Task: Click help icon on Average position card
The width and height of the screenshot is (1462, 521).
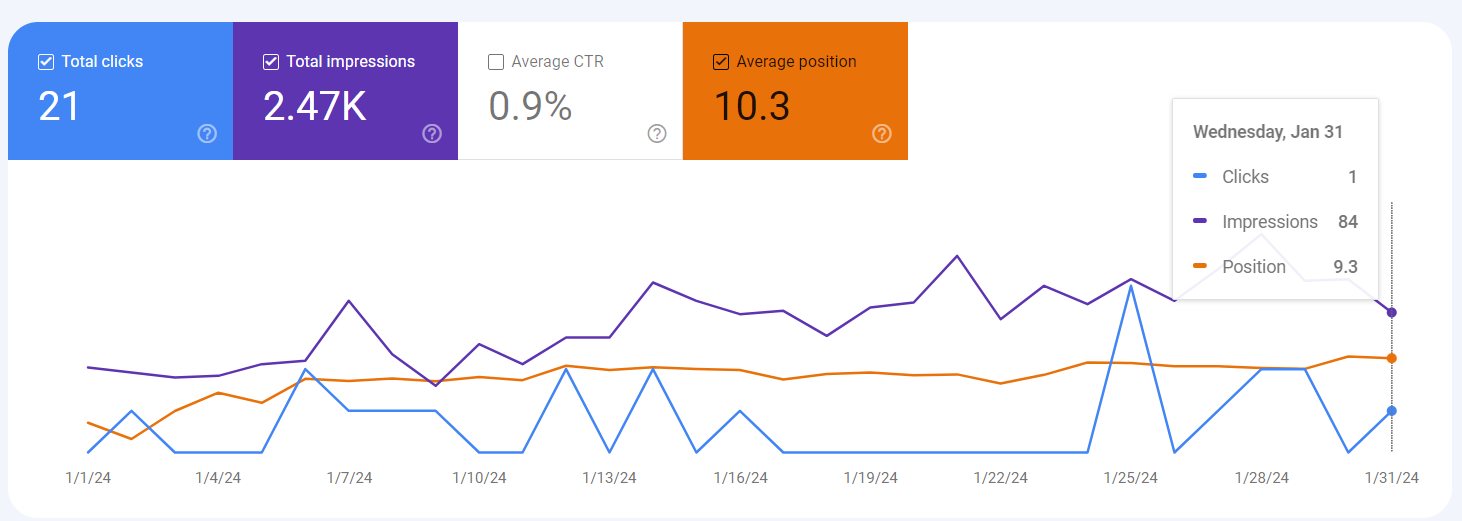Action: (x=882, y=134)
